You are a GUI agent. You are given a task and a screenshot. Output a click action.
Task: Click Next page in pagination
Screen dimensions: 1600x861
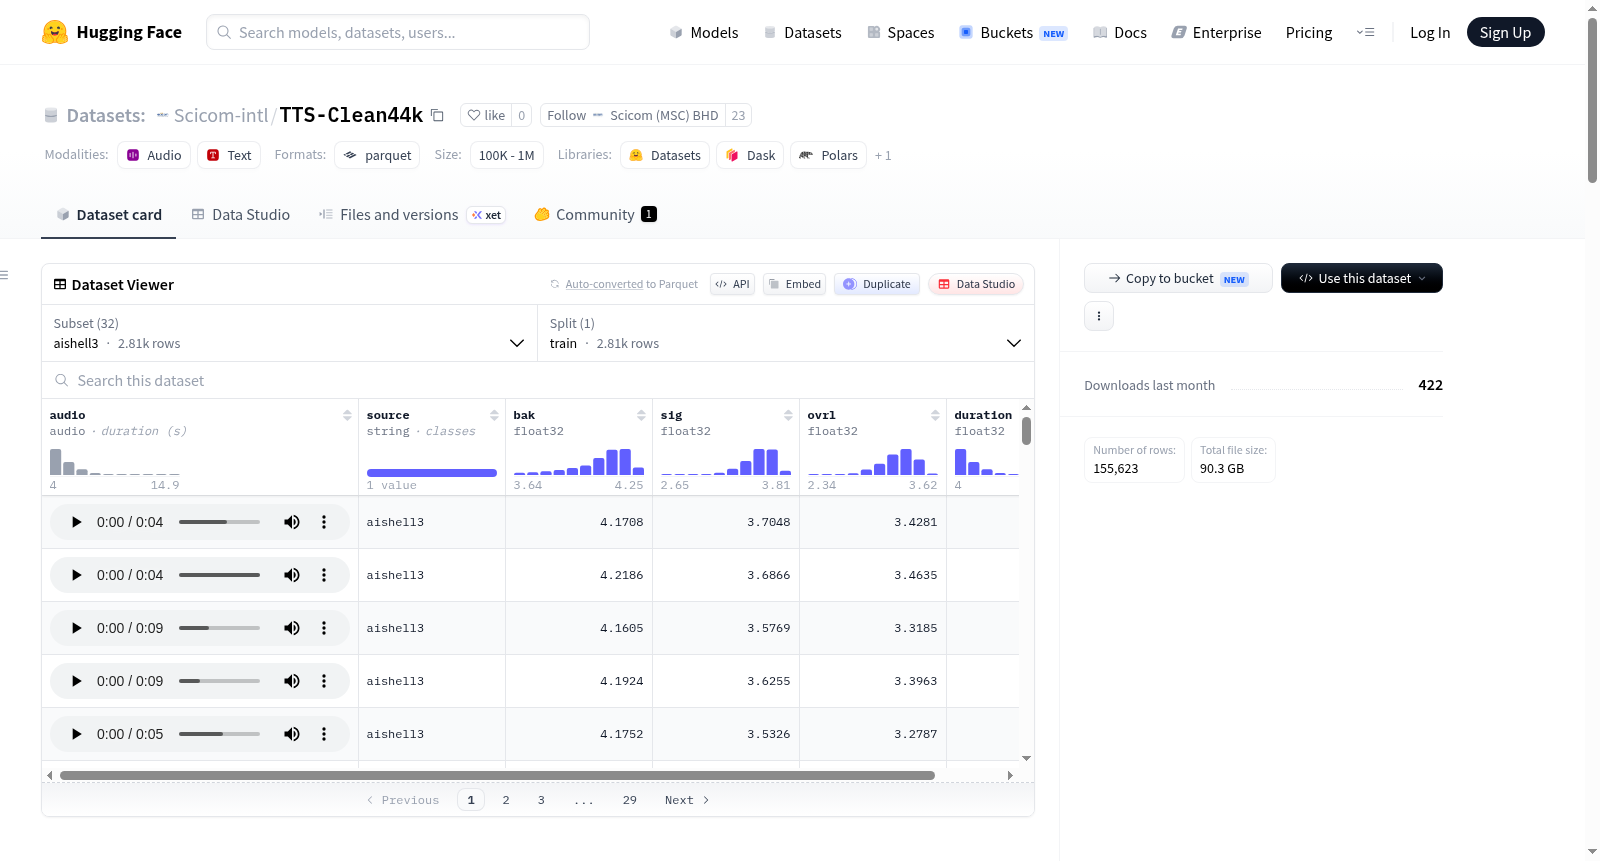(687, 800)
